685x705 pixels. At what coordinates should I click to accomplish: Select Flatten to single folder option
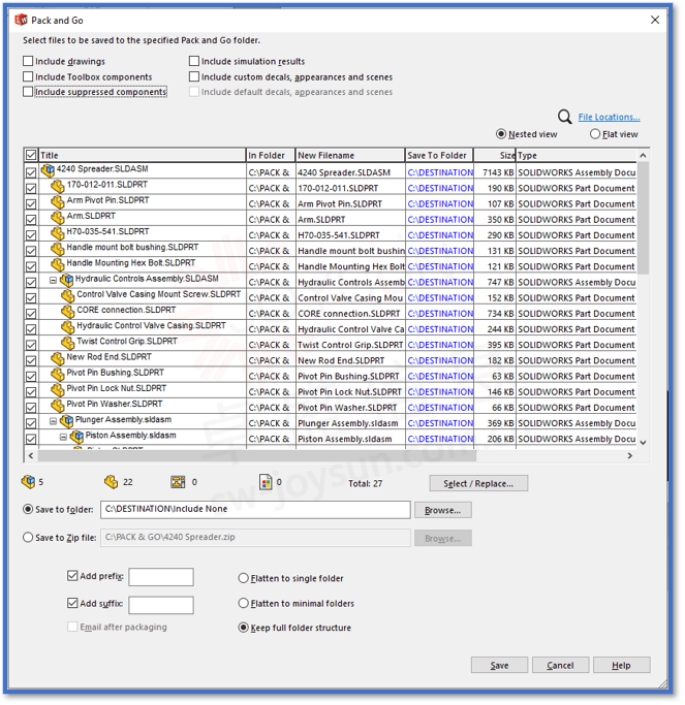pyautogui.click(x=243, y=578)
